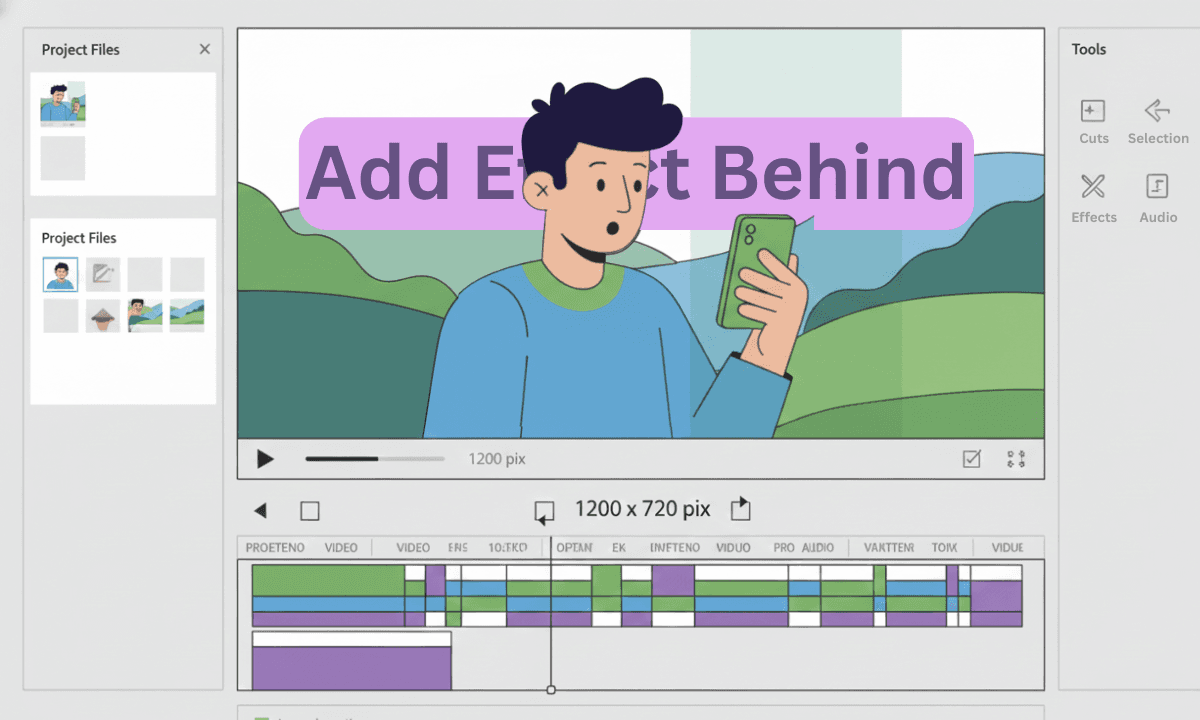
Task: Select the straw hat person thumbnail
Action: point(103,315)
